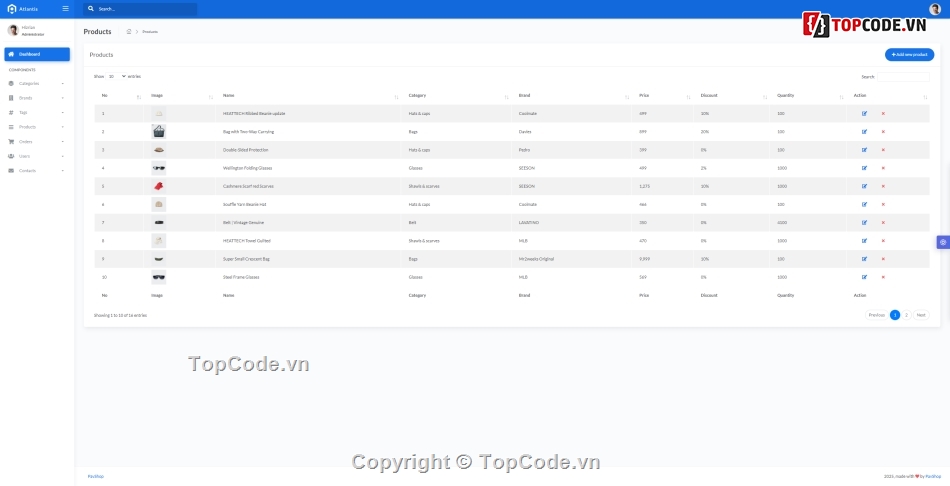Sort the table by Category column
Image resolution: width=950 pixels, height=486 pixels.
(x=456, y=96)
